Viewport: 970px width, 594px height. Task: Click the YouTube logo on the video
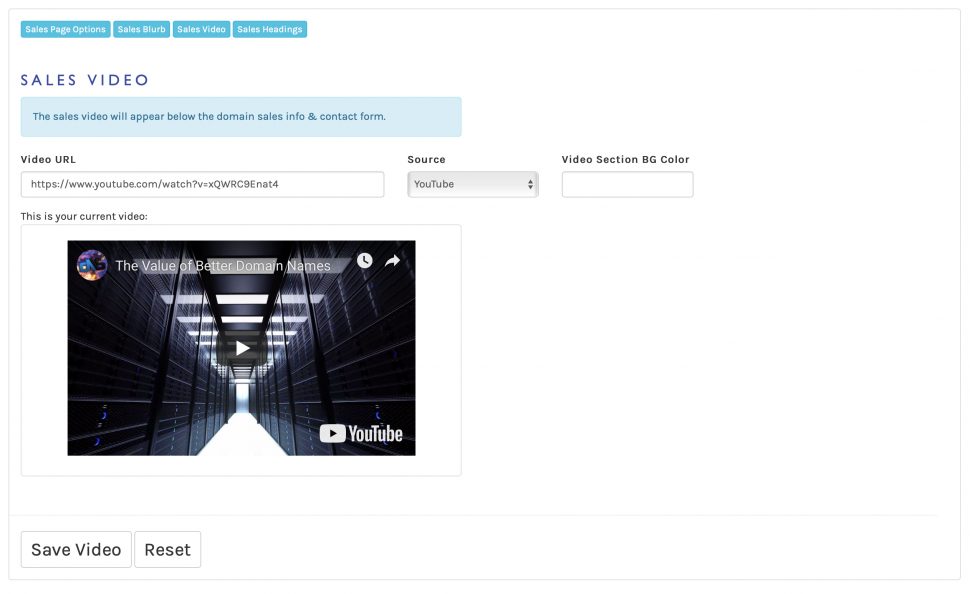(361, 433)
